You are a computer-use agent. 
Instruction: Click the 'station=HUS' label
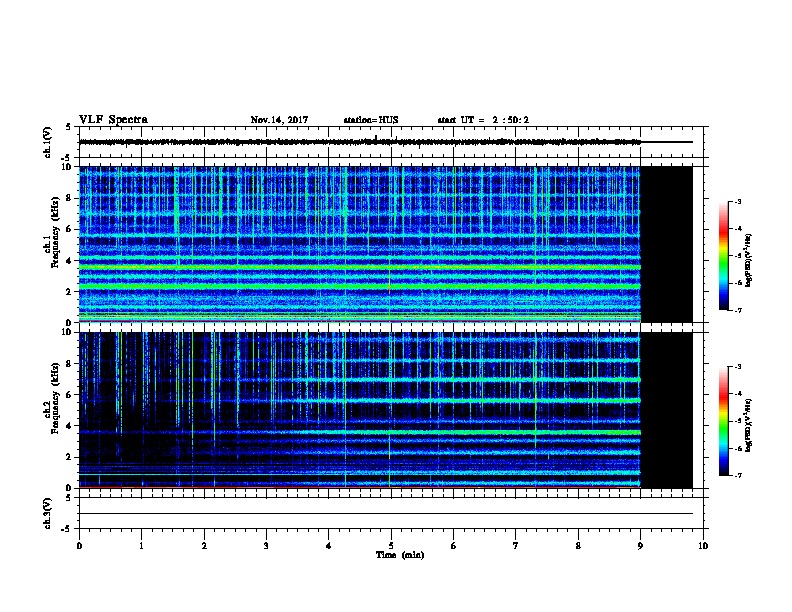click(x=371, y=120)
